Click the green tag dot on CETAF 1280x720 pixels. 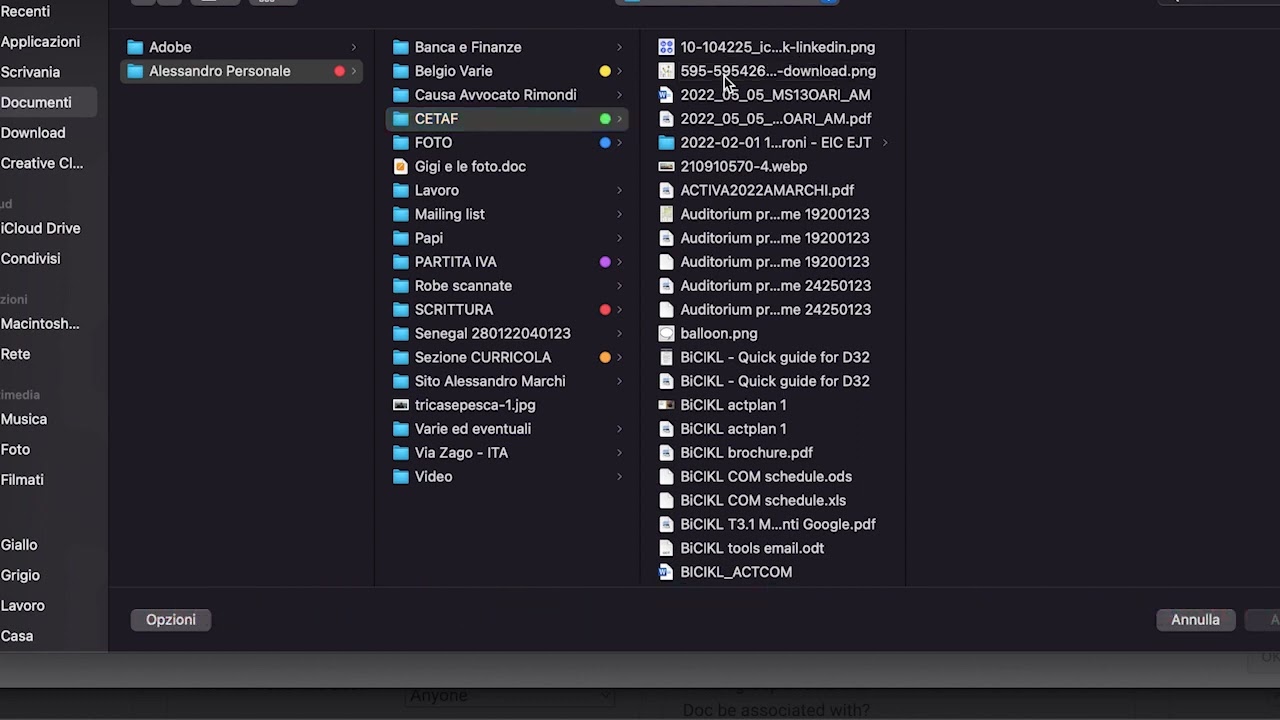[605, 119]
